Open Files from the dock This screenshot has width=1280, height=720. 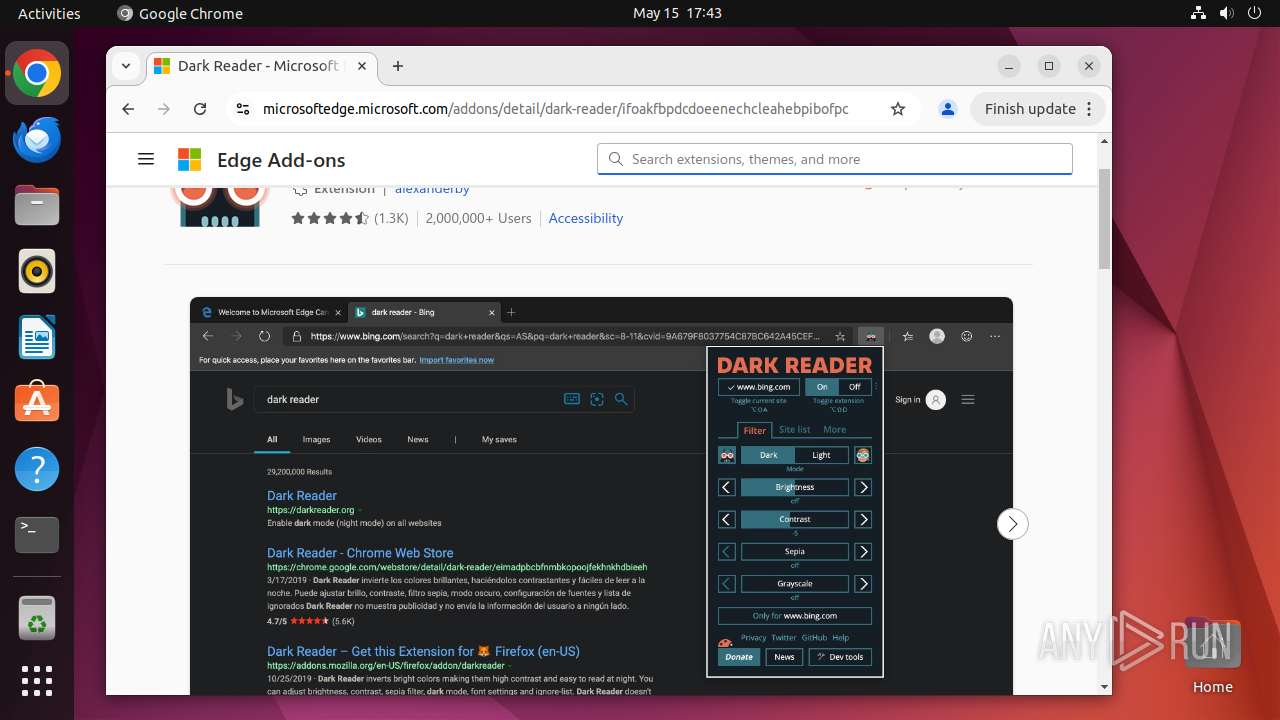point(37,206)
